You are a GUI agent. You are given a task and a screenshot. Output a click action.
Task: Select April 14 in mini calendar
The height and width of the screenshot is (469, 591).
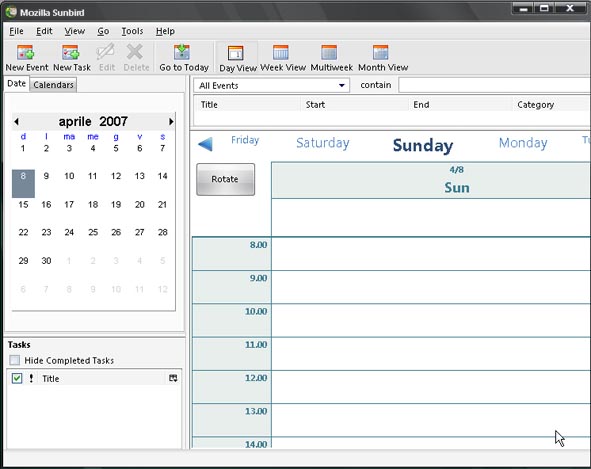pos(162,176)
